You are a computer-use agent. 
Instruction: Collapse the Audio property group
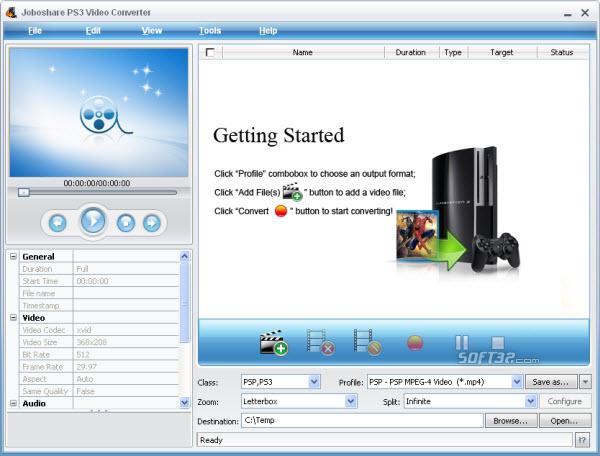13,403
